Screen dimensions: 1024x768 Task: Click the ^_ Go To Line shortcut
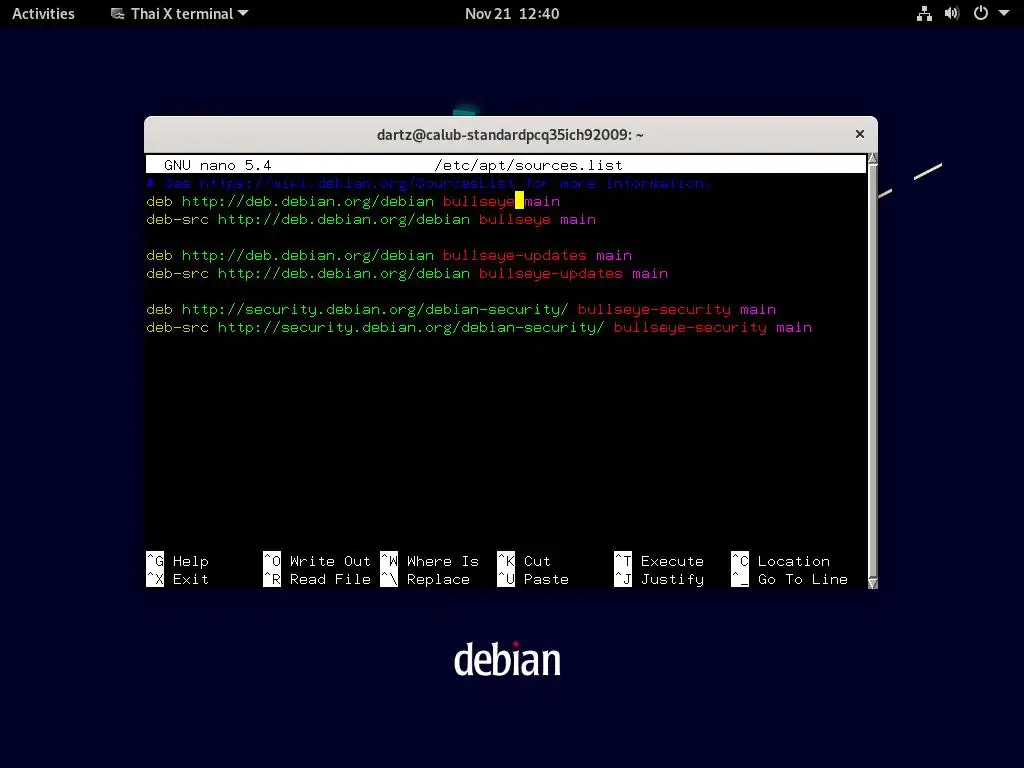pos(790,579)
